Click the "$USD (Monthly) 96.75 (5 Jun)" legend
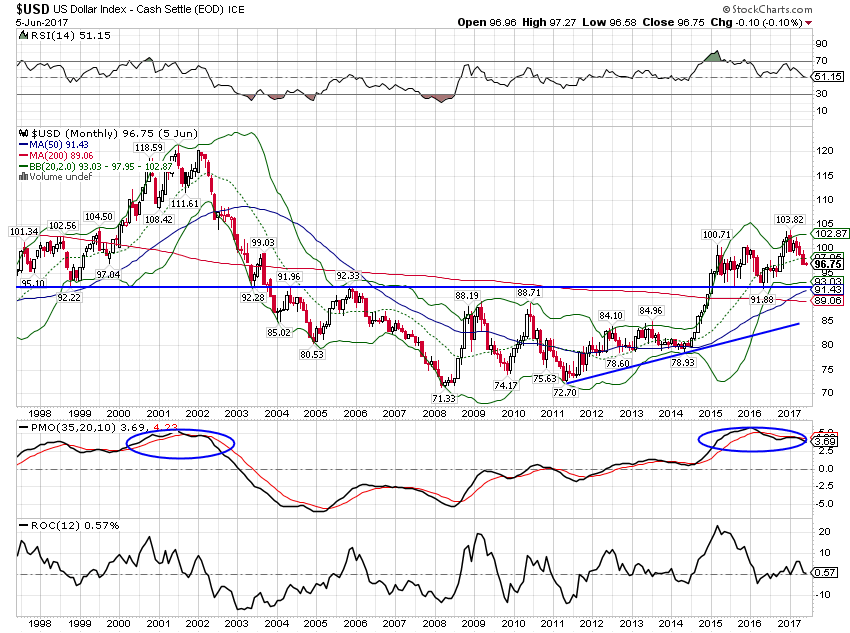850x633 pixels. coord(114,133)
